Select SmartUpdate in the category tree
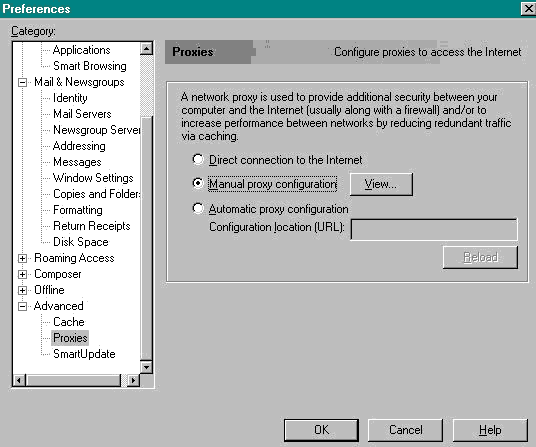Image resolution: width=536 pixels, height=447 pixels. (x=84, y=354)
